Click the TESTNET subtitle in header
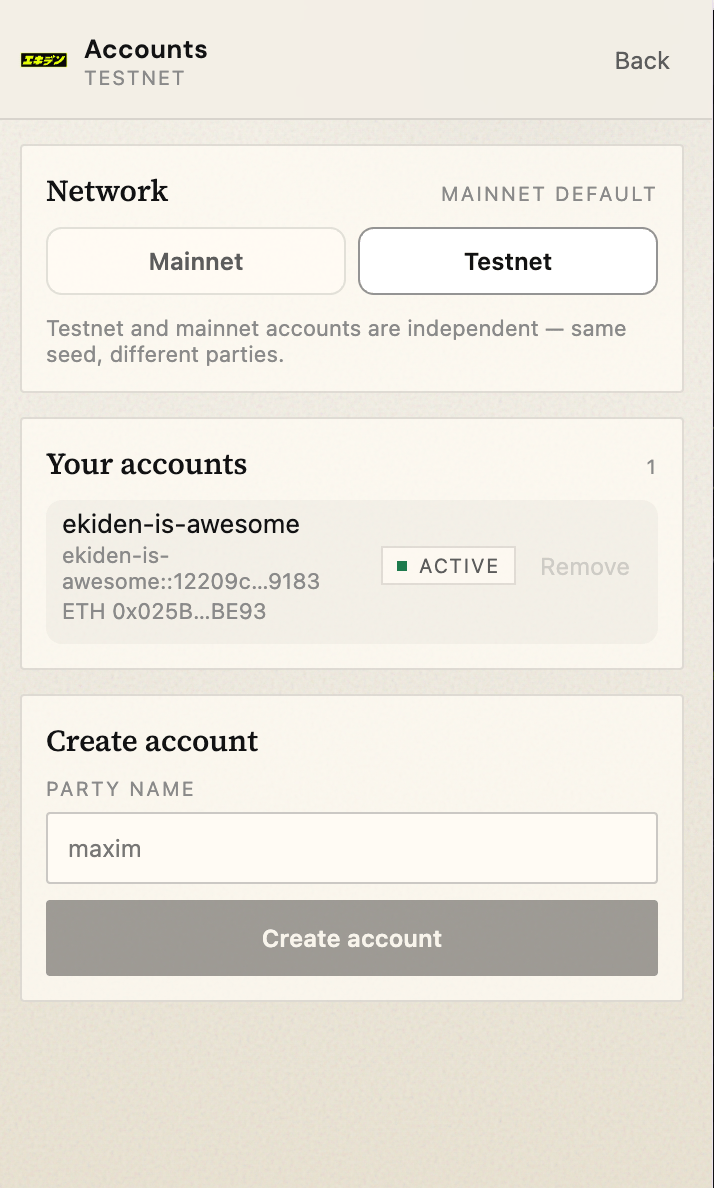Image resolution: width=714 pixels, height=1188 pixels. (134, 79)
